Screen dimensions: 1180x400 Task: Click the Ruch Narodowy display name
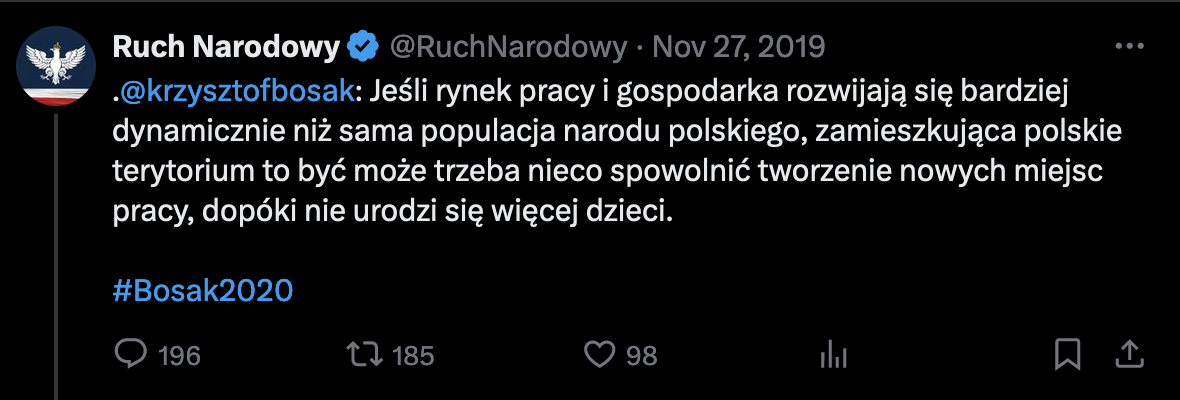226,46
